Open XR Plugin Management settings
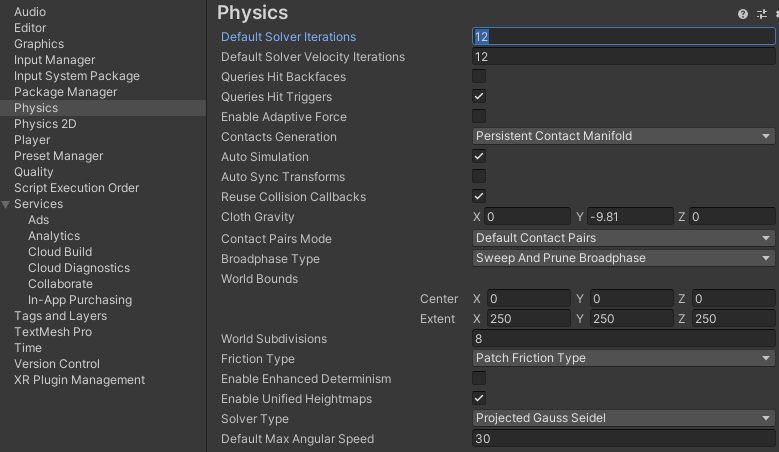This screenshot has width=779, height=452. pos(79,380)
